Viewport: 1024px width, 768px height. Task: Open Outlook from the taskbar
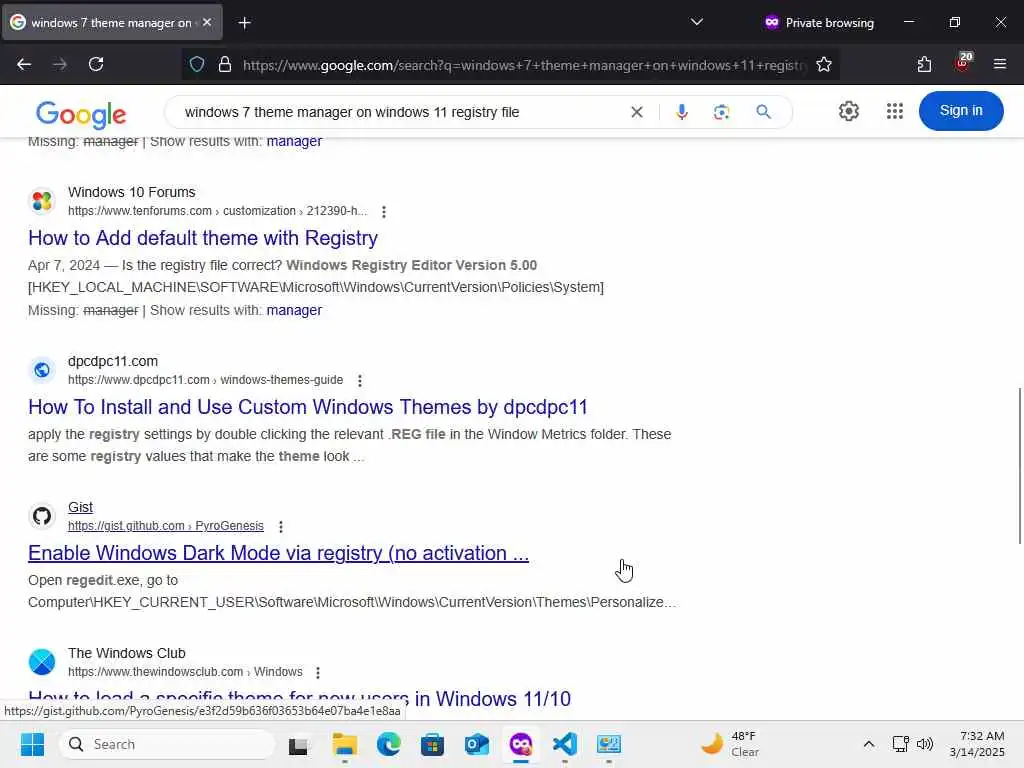[477, 744]
